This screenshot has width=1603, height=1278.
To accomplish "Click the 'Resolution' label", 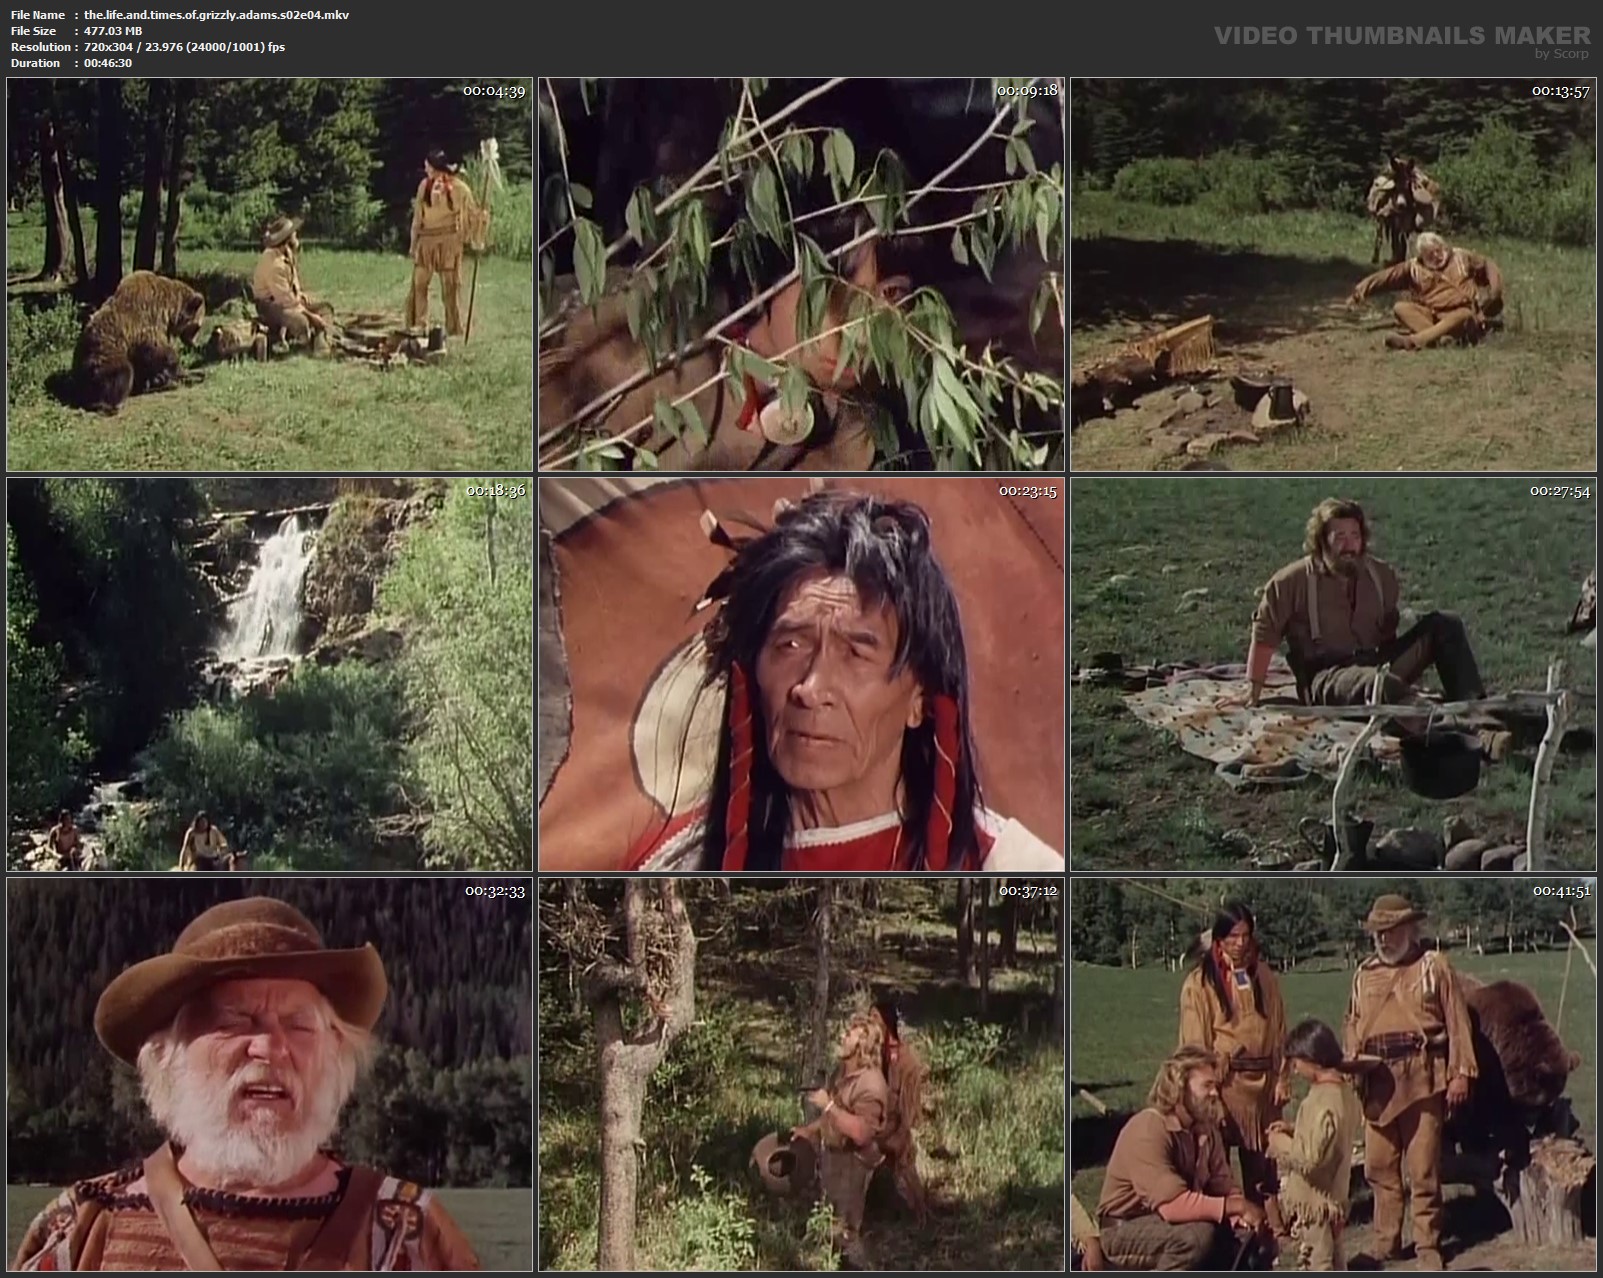I will [41, 47].
